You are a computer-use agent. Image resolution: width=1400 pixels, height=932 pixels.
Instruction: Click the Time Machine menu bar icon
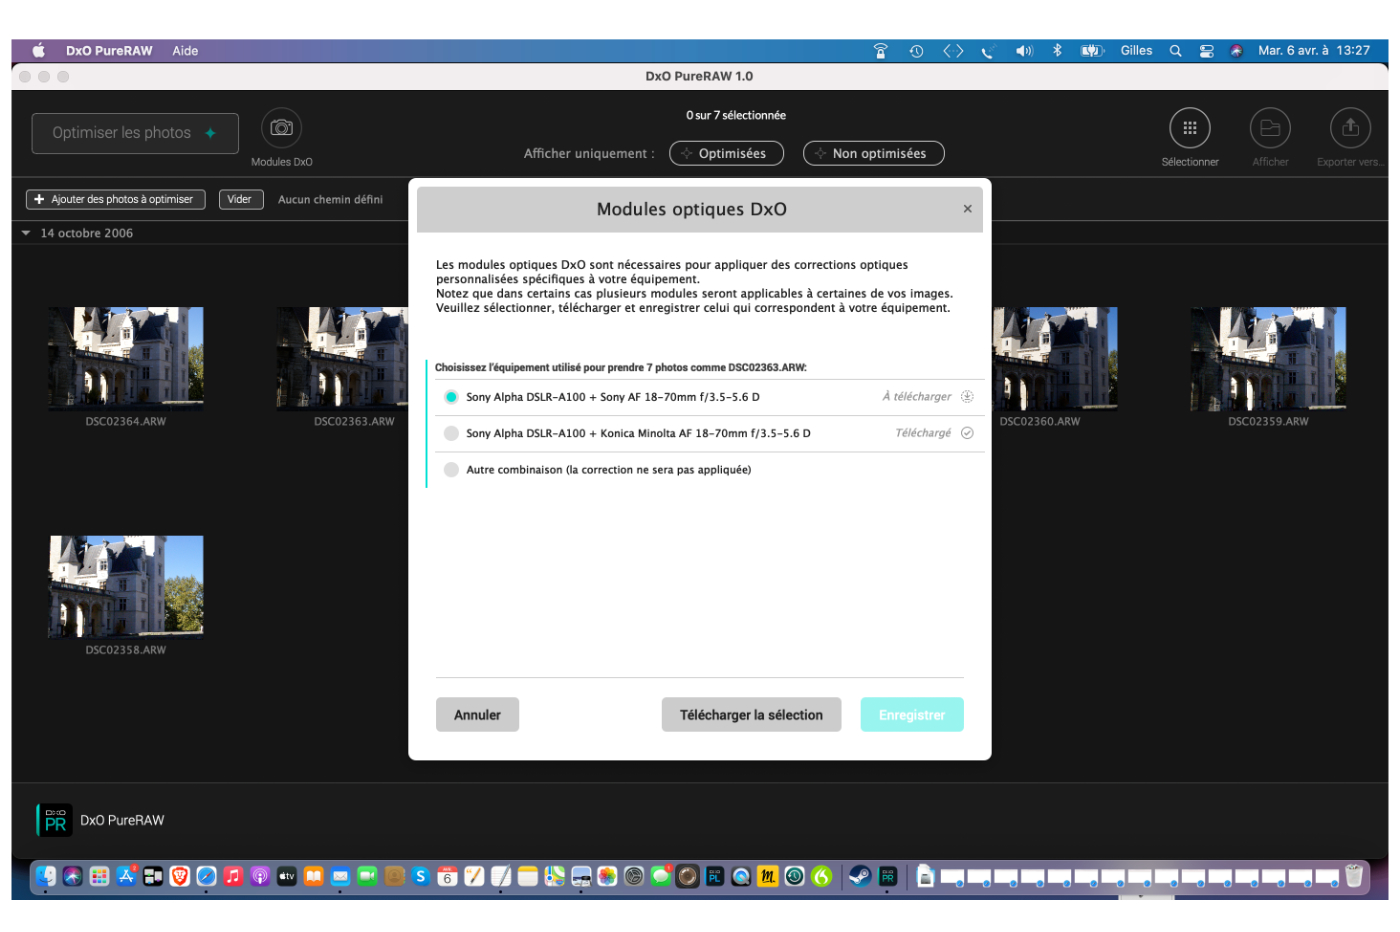tap(916, 51)
